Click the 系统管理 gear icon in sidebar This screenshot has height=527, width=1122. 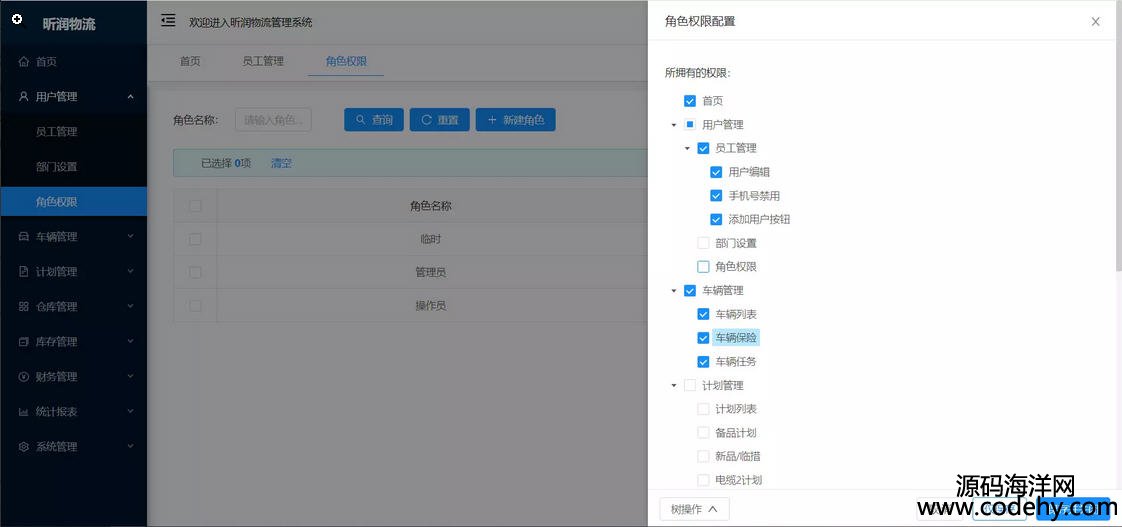24,447
